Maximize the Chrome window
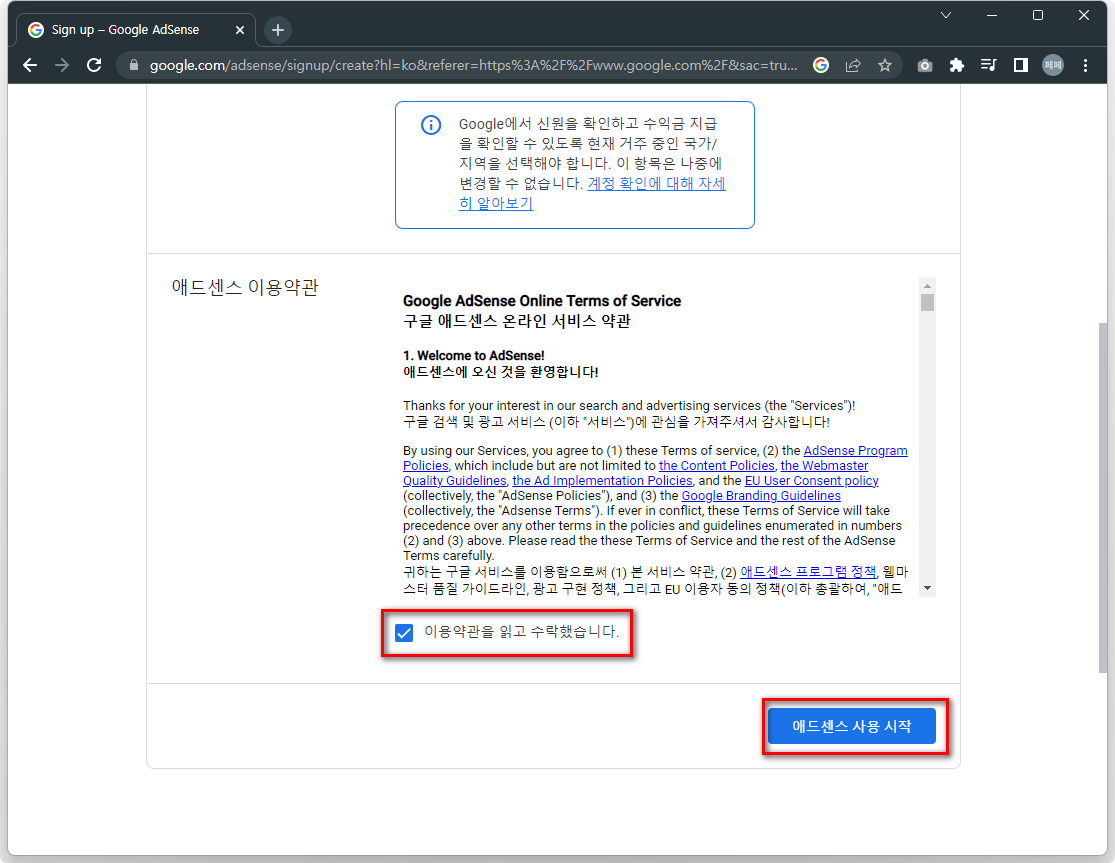 (1037, 15)
